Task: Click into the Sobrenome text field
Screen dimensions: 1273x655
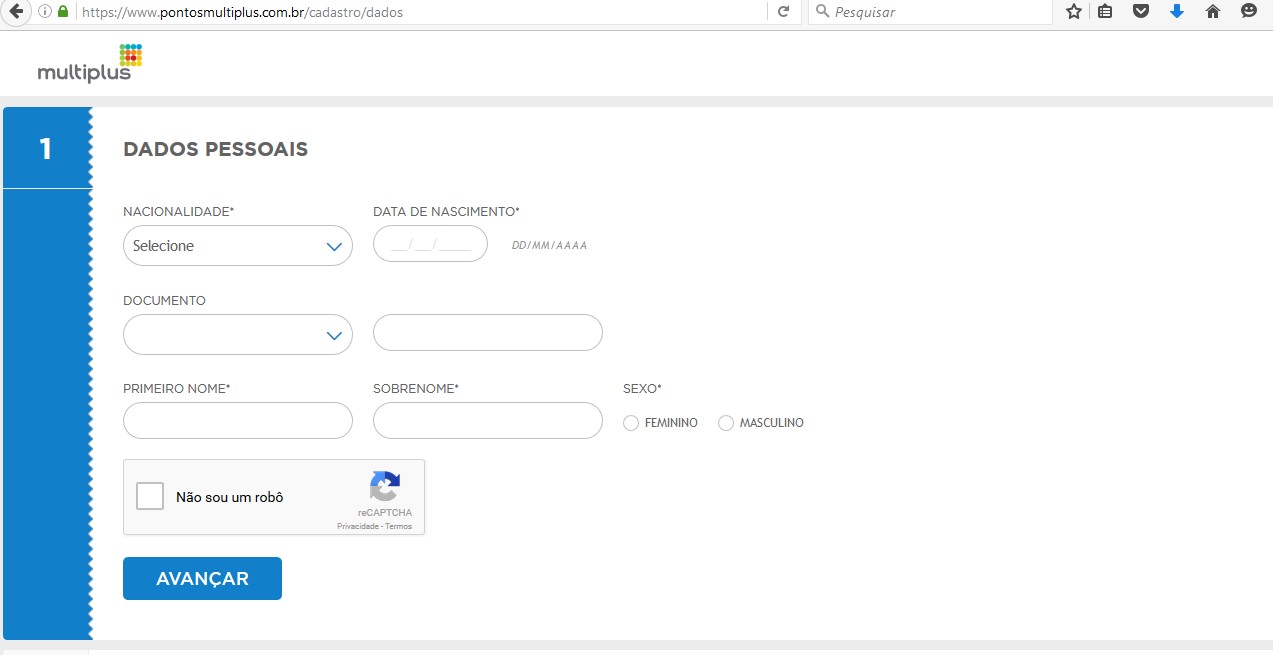Action: [x=487, y=421]
